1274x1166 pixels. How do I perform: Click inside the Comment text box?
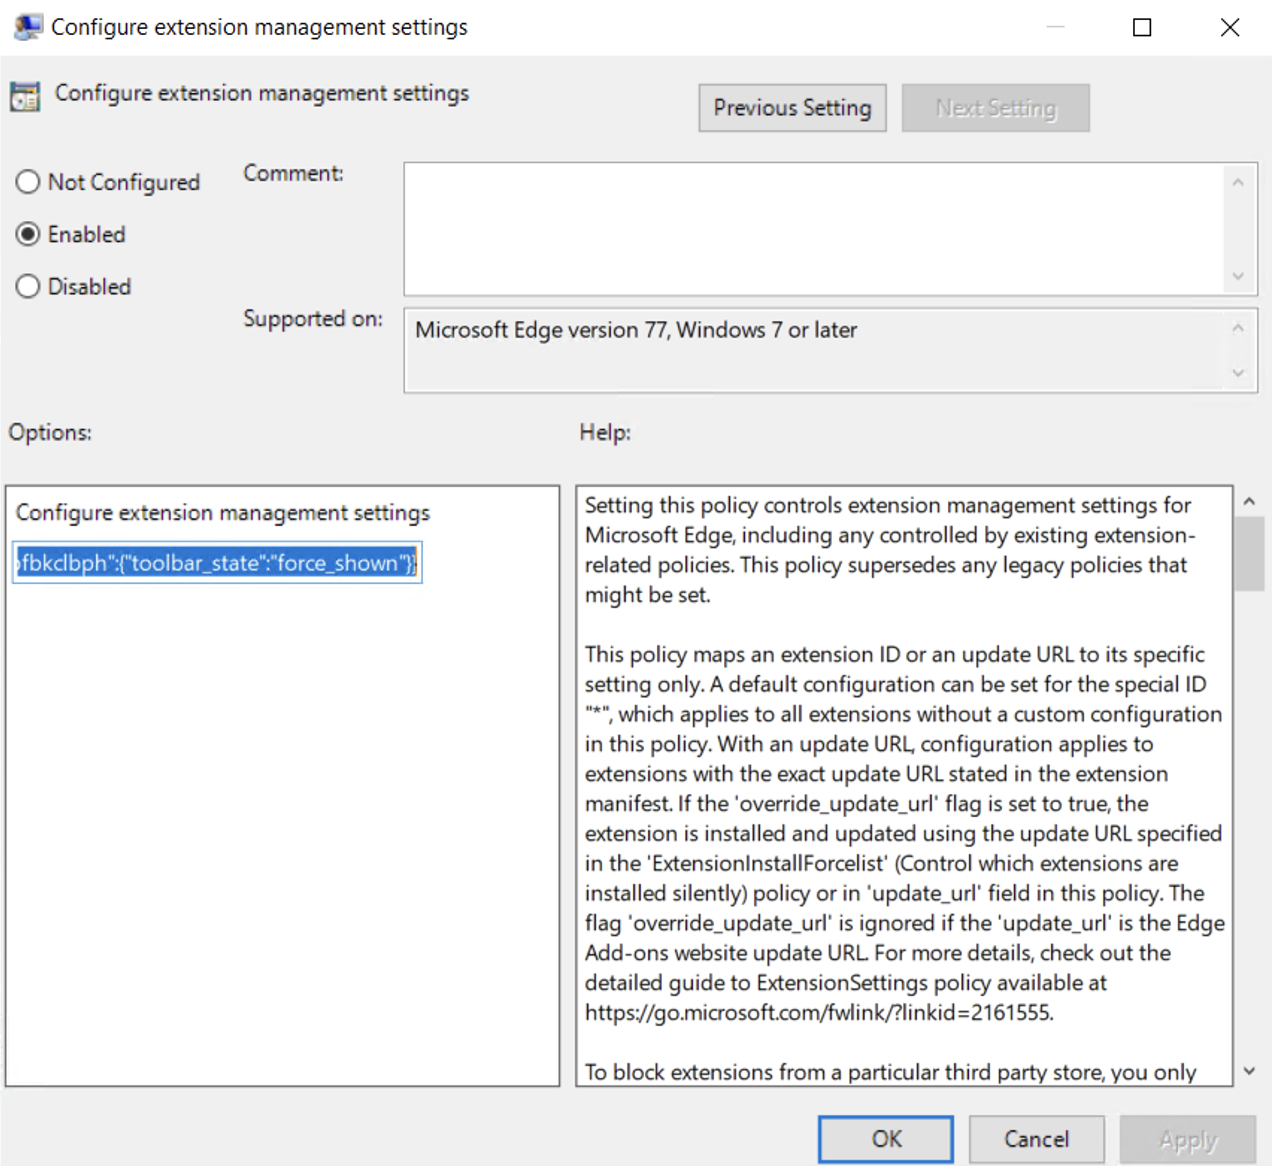pos(813,229)
